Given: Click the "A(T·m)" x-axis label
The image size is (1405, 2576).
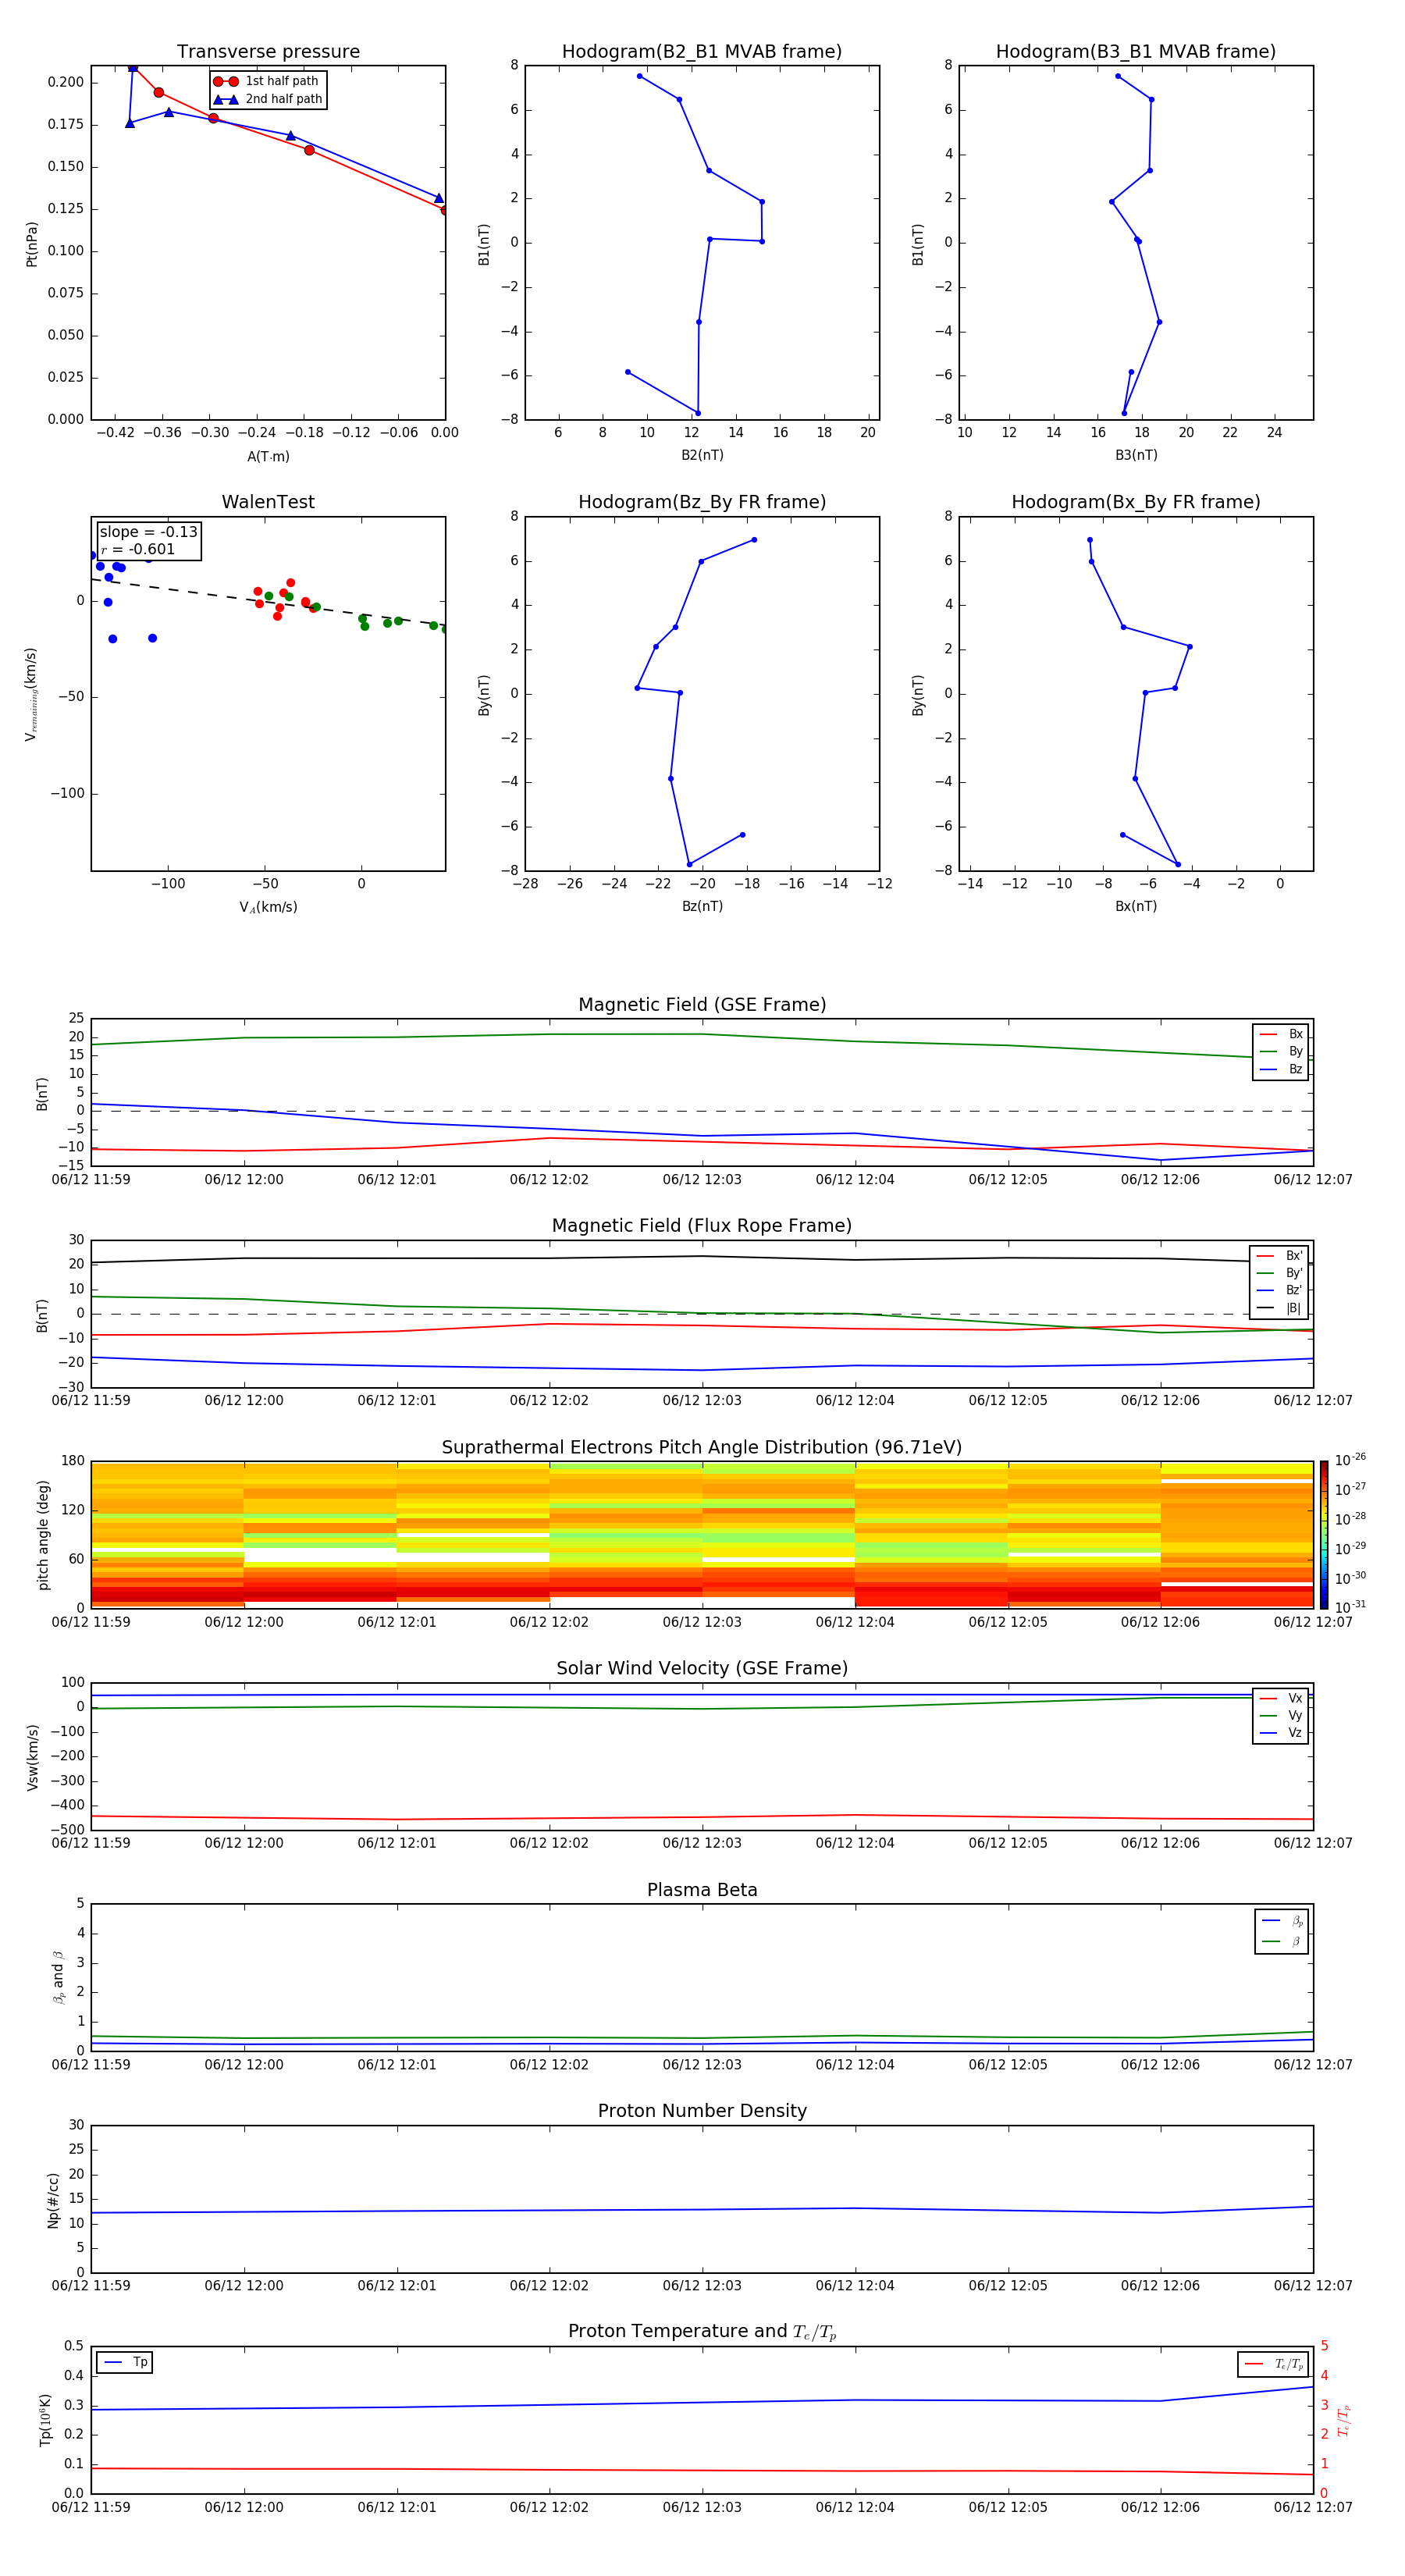Looking at the screenshot, I should coord(268,456).
